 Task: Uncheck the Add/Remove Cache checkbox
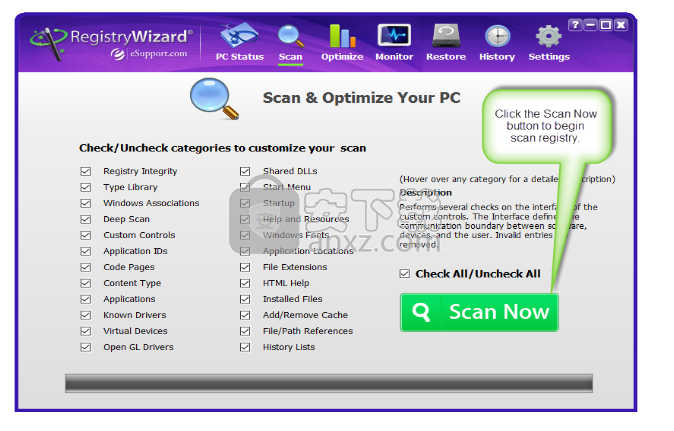[245, 315]
